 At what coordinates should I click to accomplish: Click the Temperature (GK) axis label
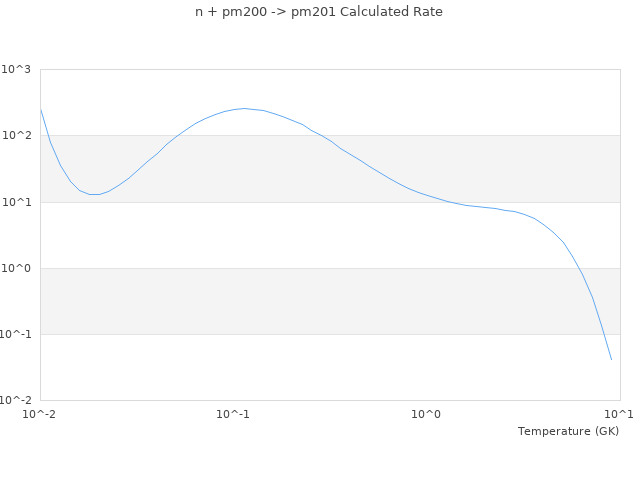[568, 431]
